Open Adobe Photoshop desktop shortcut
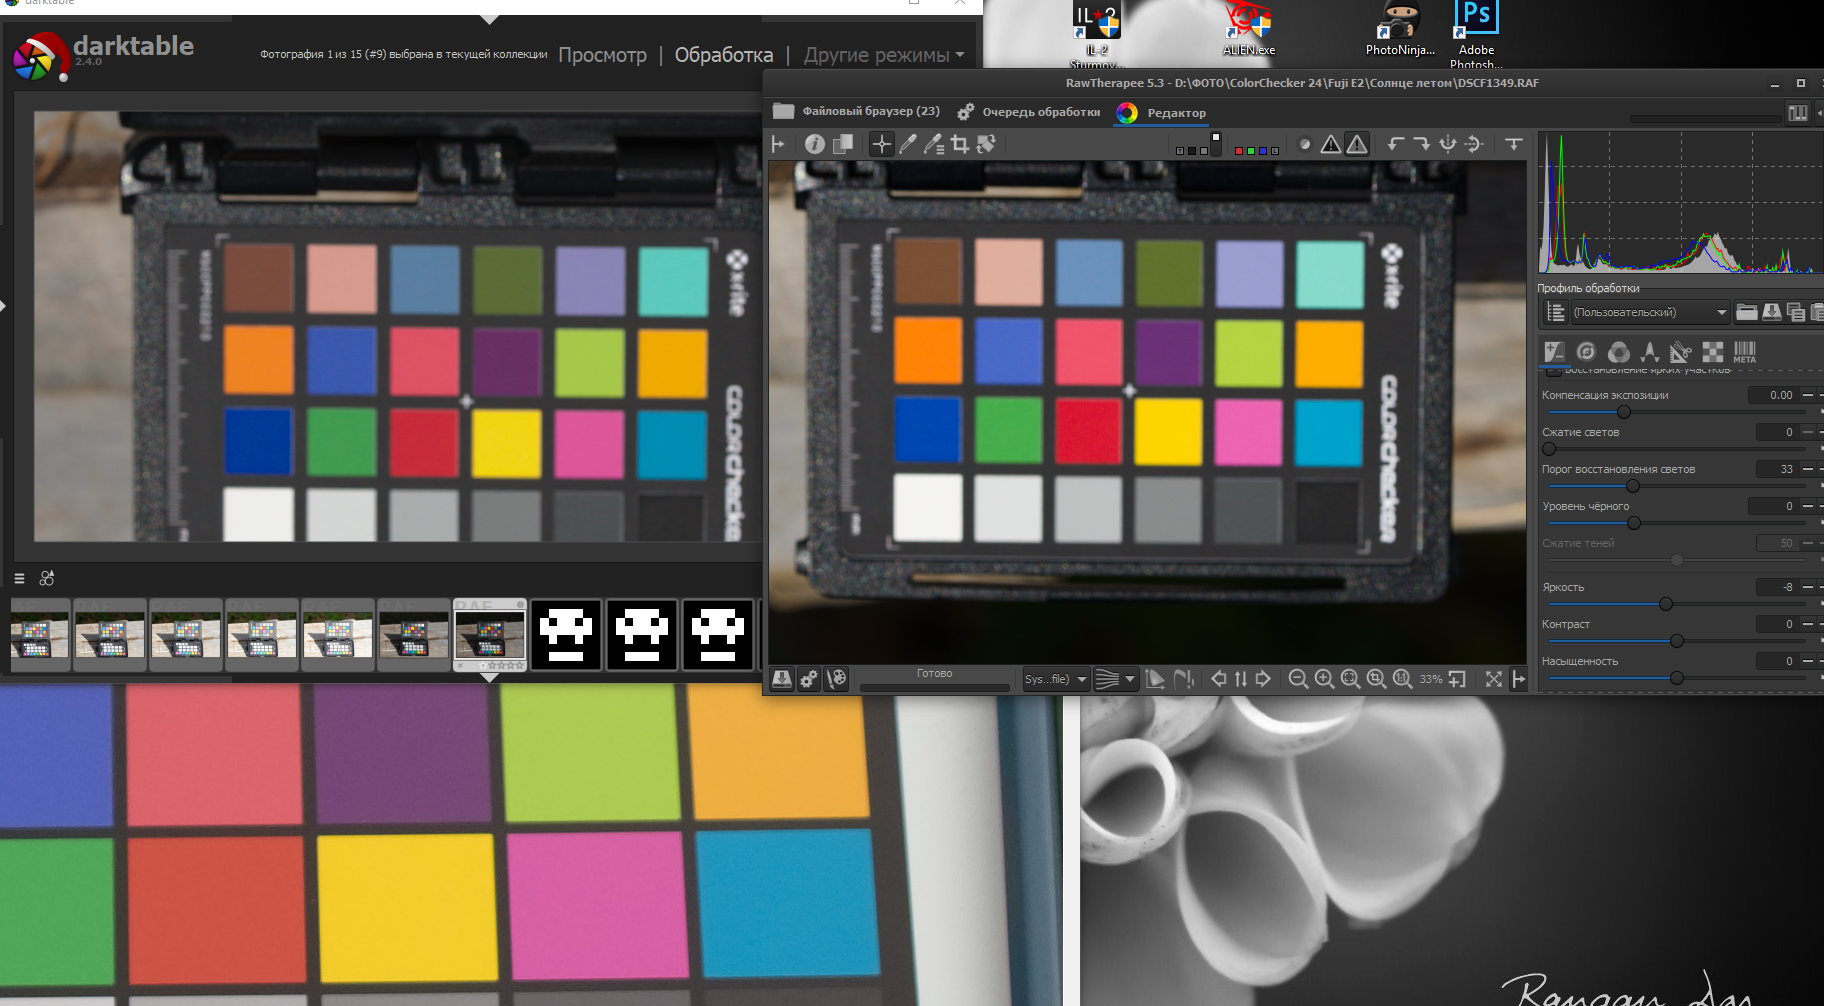 (1476, 33)
